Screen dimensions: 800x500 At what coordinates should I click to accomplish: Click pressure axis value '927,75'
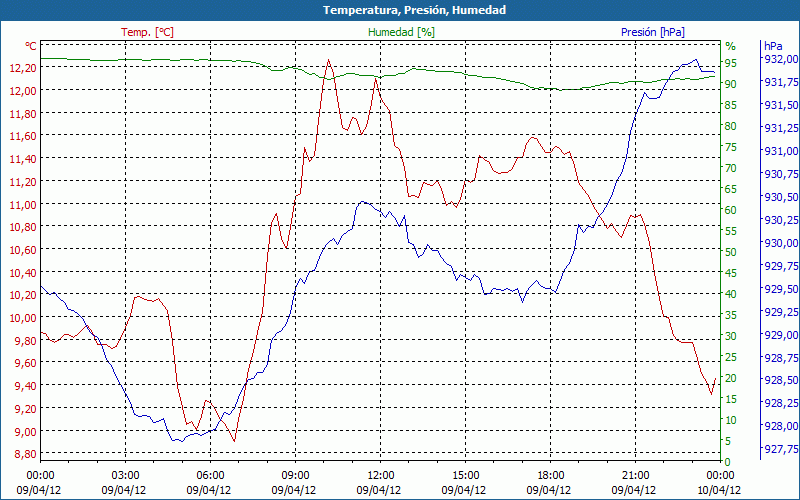click(x=779, y=448)
